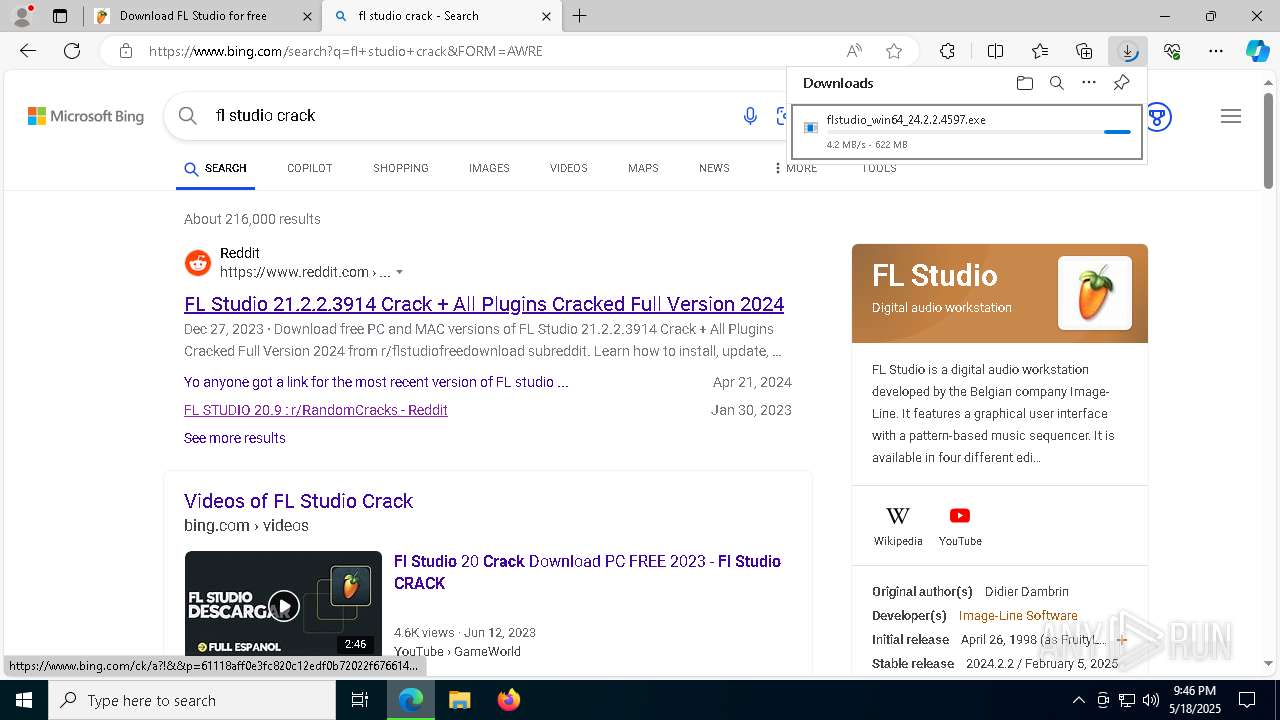
Task: Open Wikipedia link for FL Studio
Action: click(x=898, y=526)
